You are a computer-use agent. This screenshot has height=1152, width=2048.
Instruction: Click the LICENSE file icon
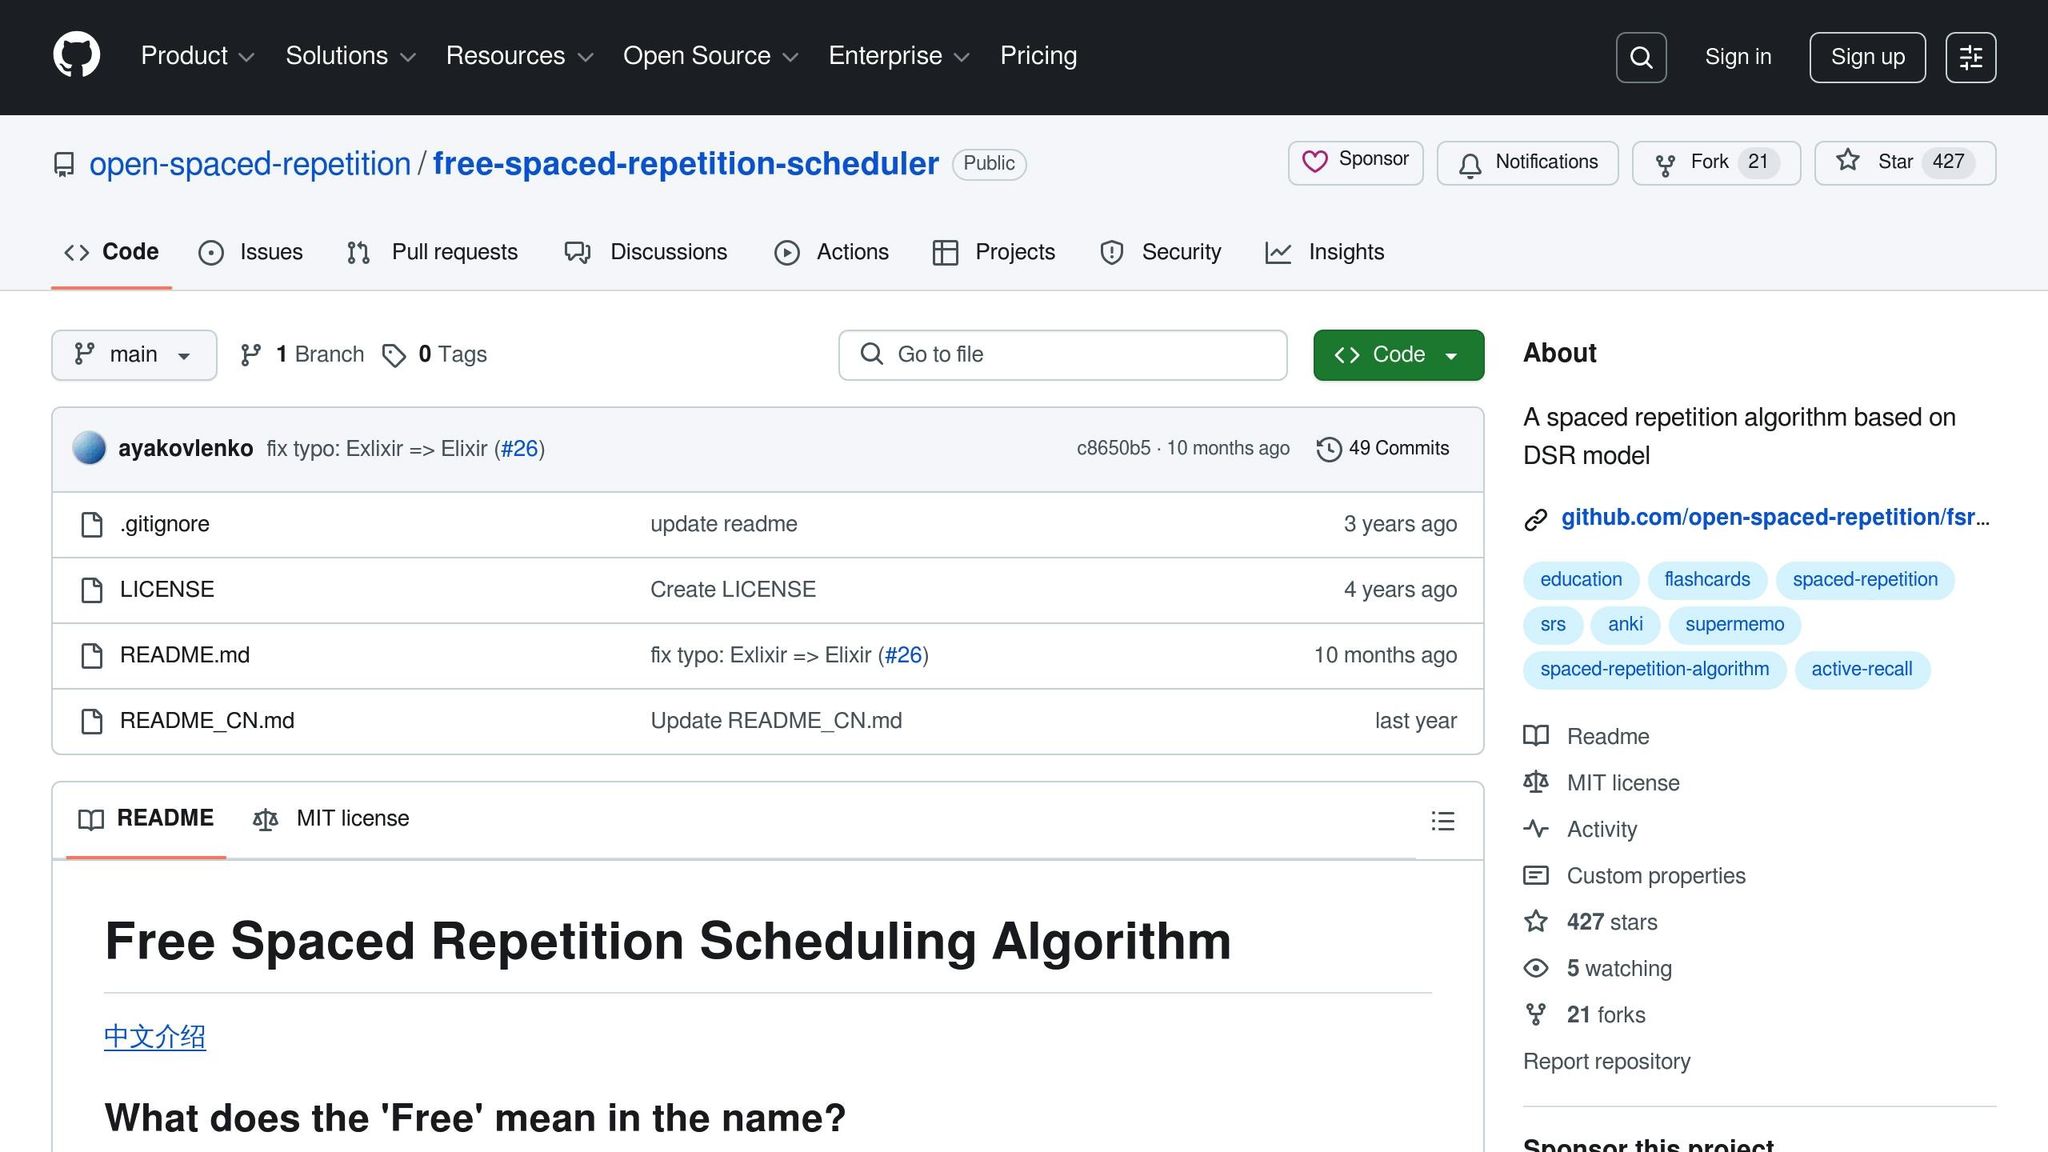[92, 590]
